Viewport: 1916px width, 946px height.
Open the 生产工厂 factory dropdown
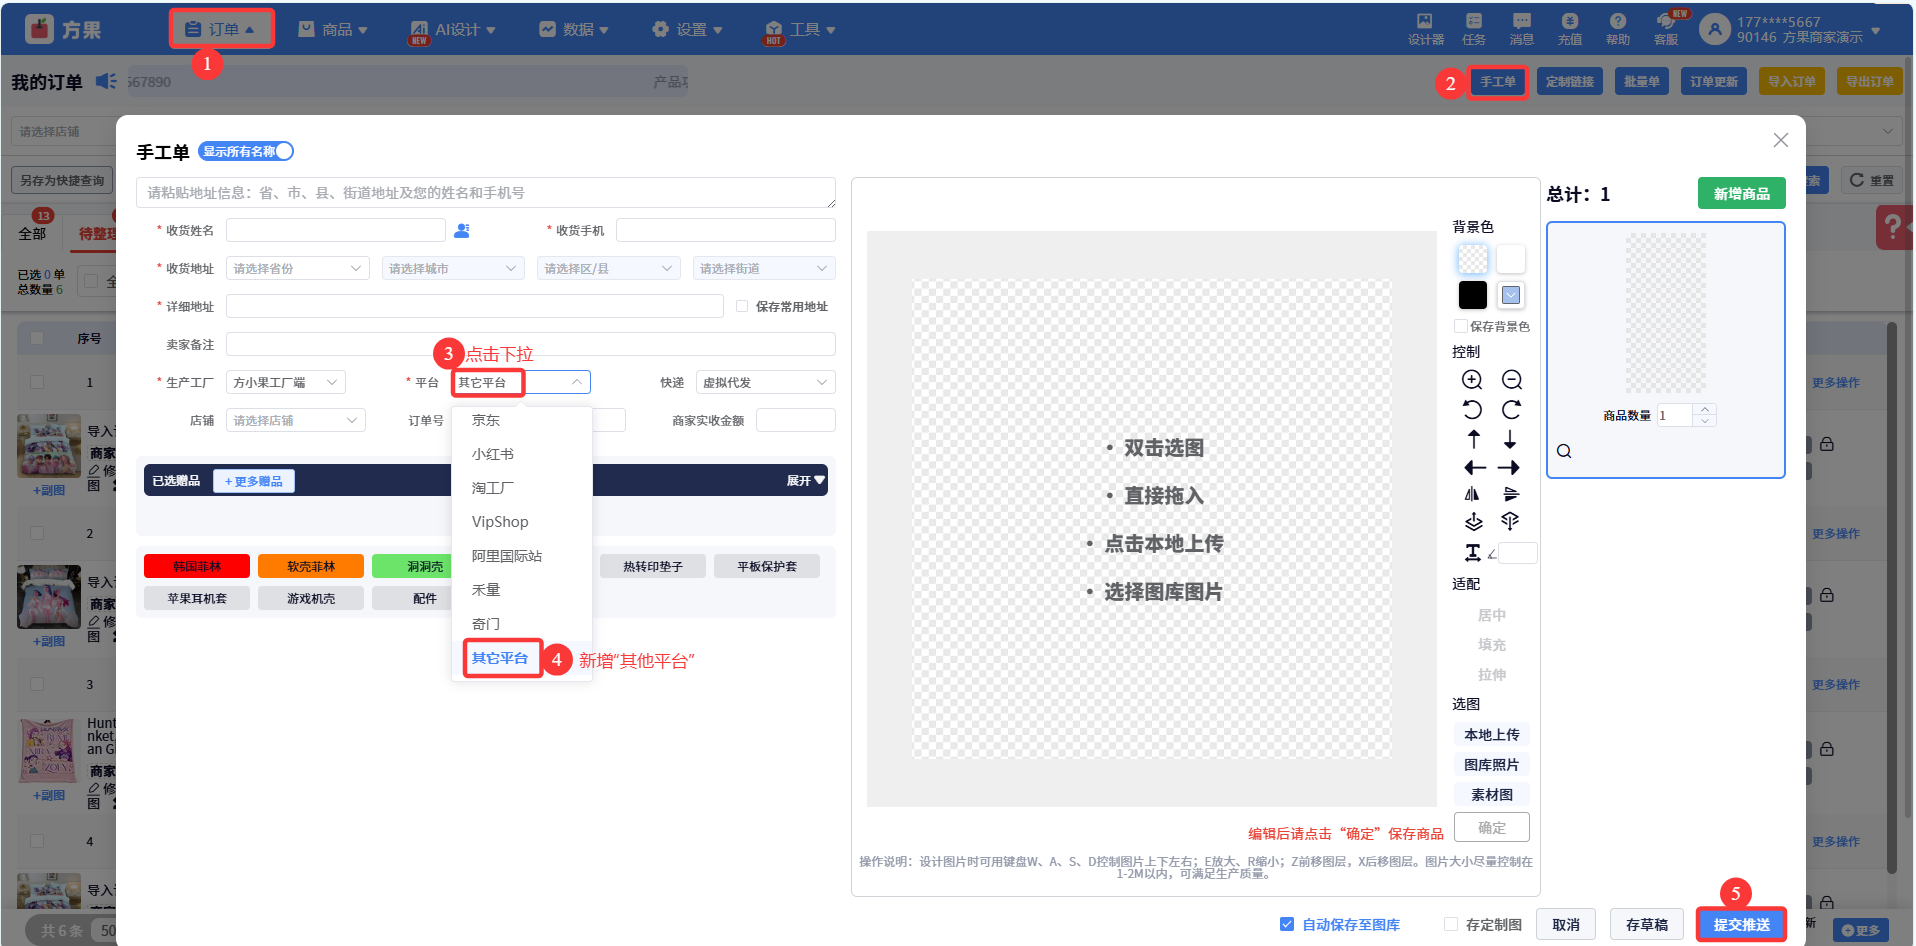coord(286,382)
